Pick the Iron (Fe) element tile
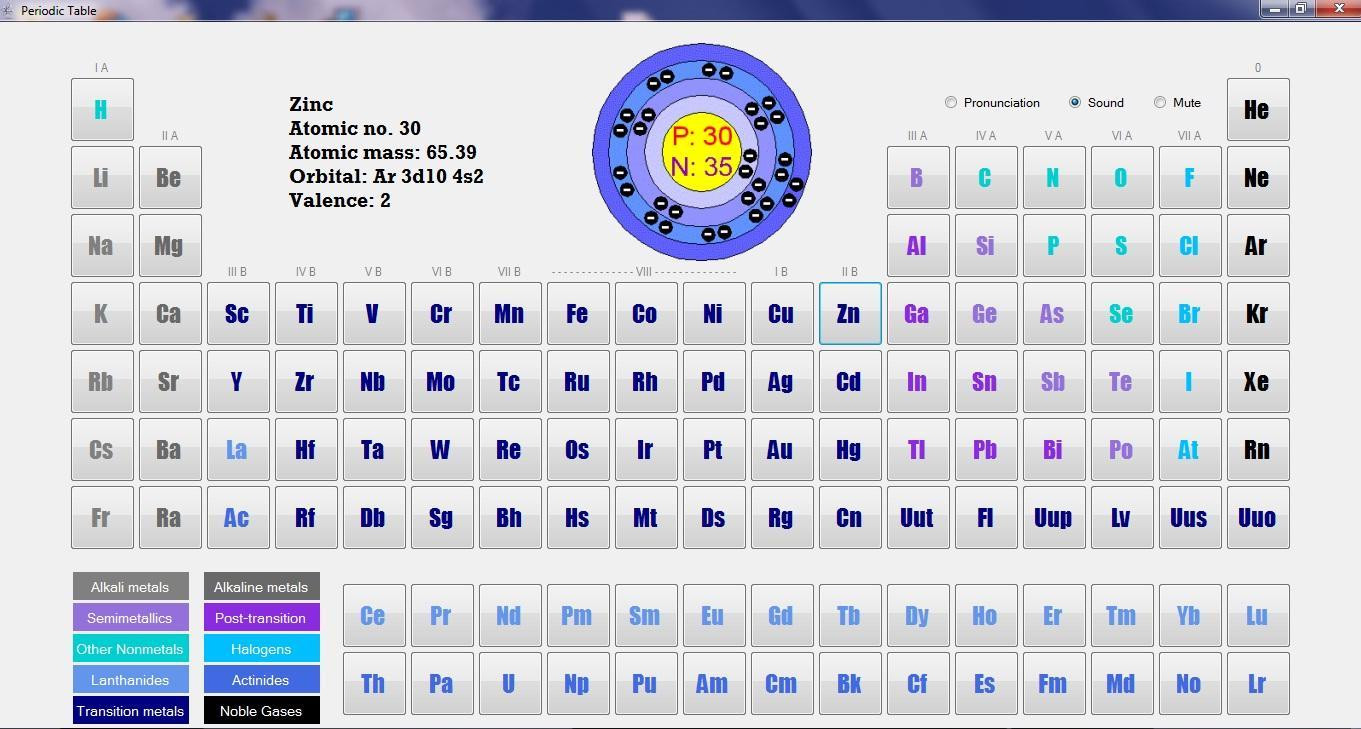Screen dimensions: 1361x729 point(578,314)
